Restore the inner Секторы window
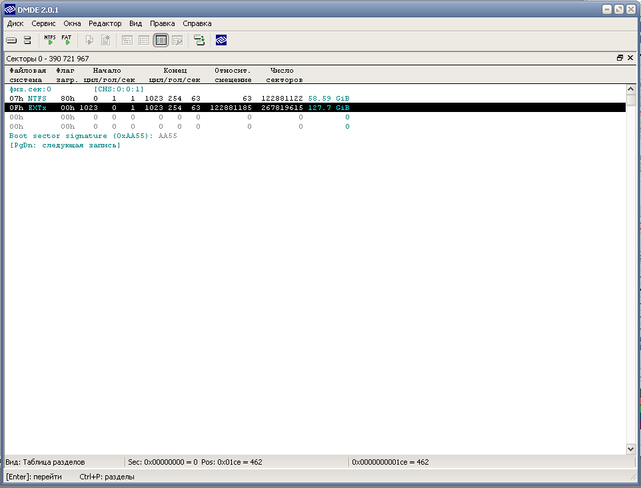The width and height of the screenshot is (641, 488). click(x=620, y=58)
